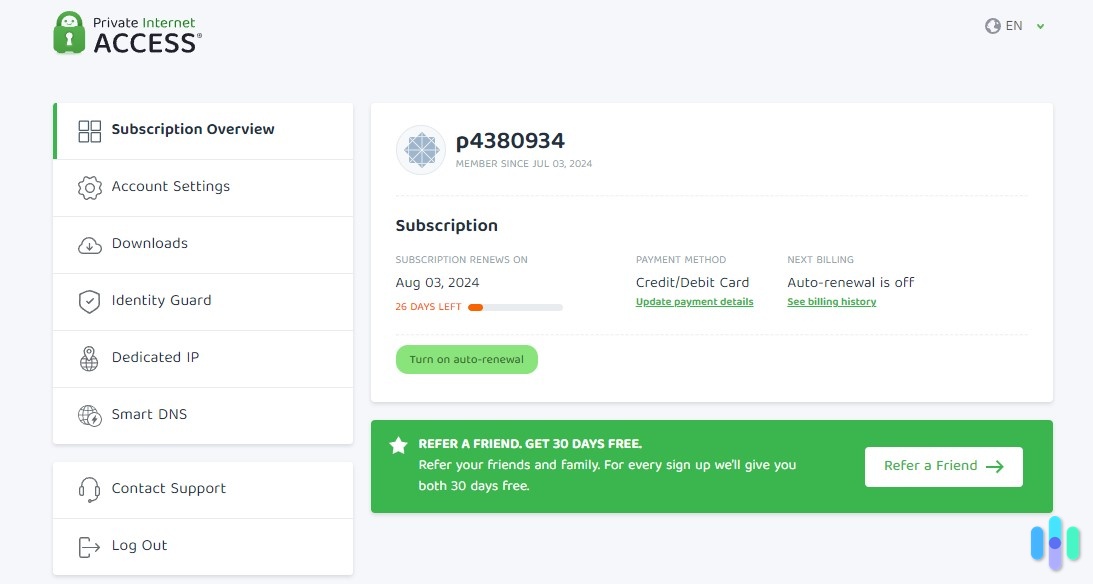Click the Refer a Friend button
Screen dimensions: 1093x584
(x=942, y=466)
